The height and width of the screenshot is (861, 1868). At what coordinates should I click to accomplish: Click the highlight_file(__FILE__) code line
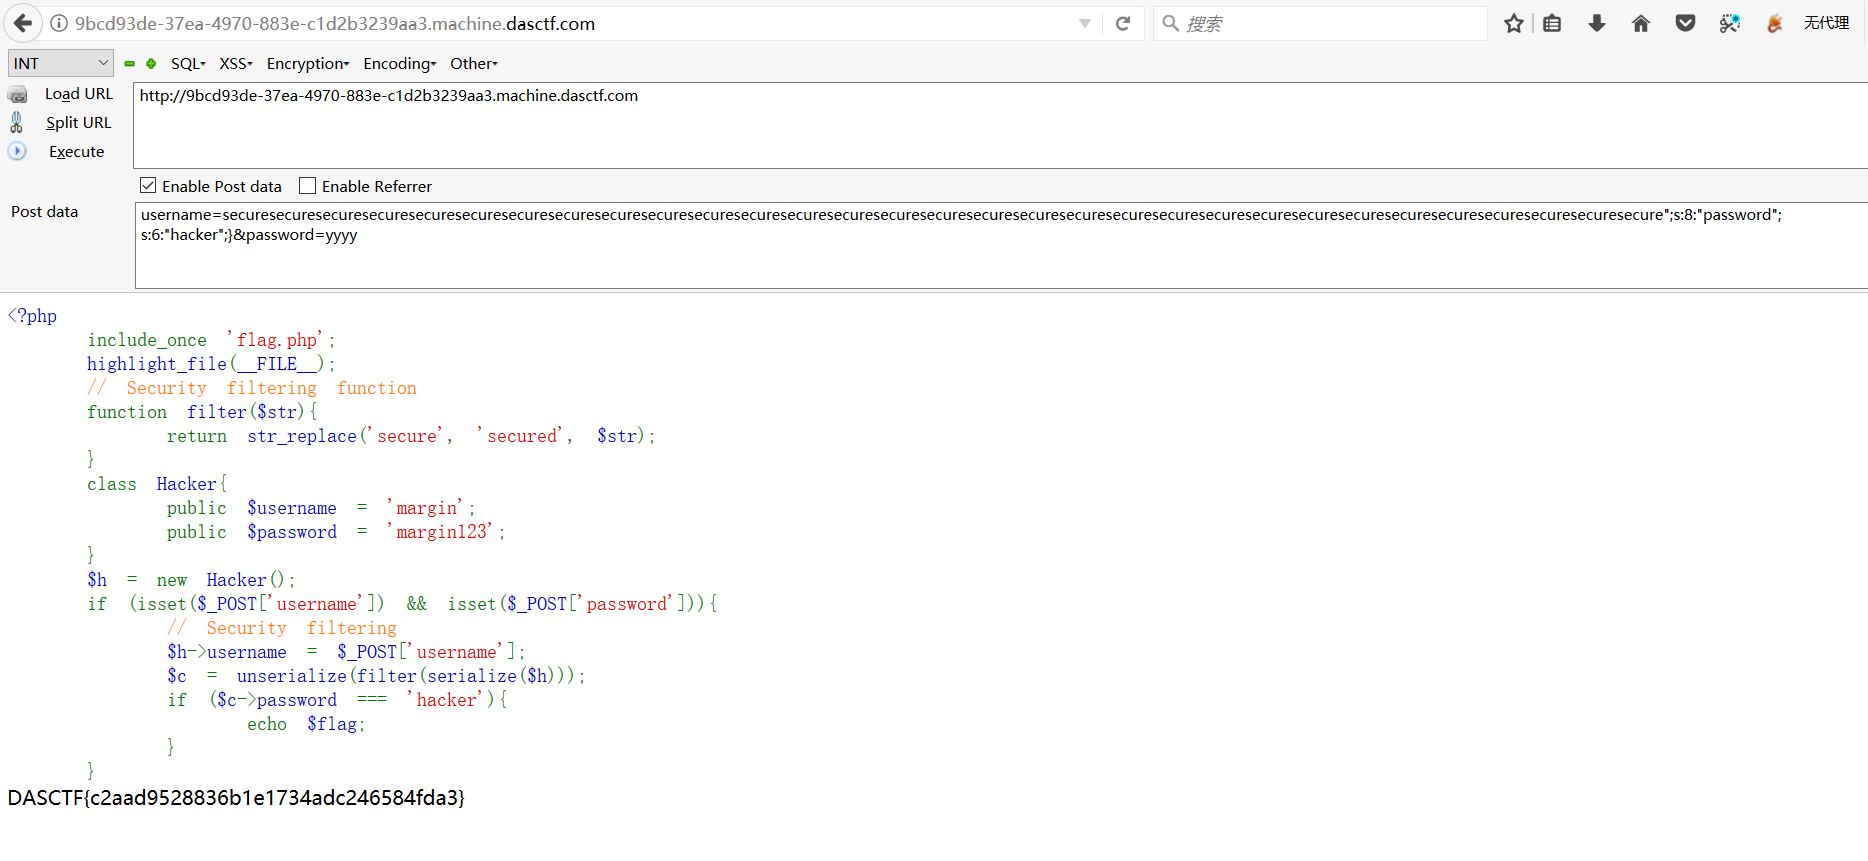(x=211, y=364)
